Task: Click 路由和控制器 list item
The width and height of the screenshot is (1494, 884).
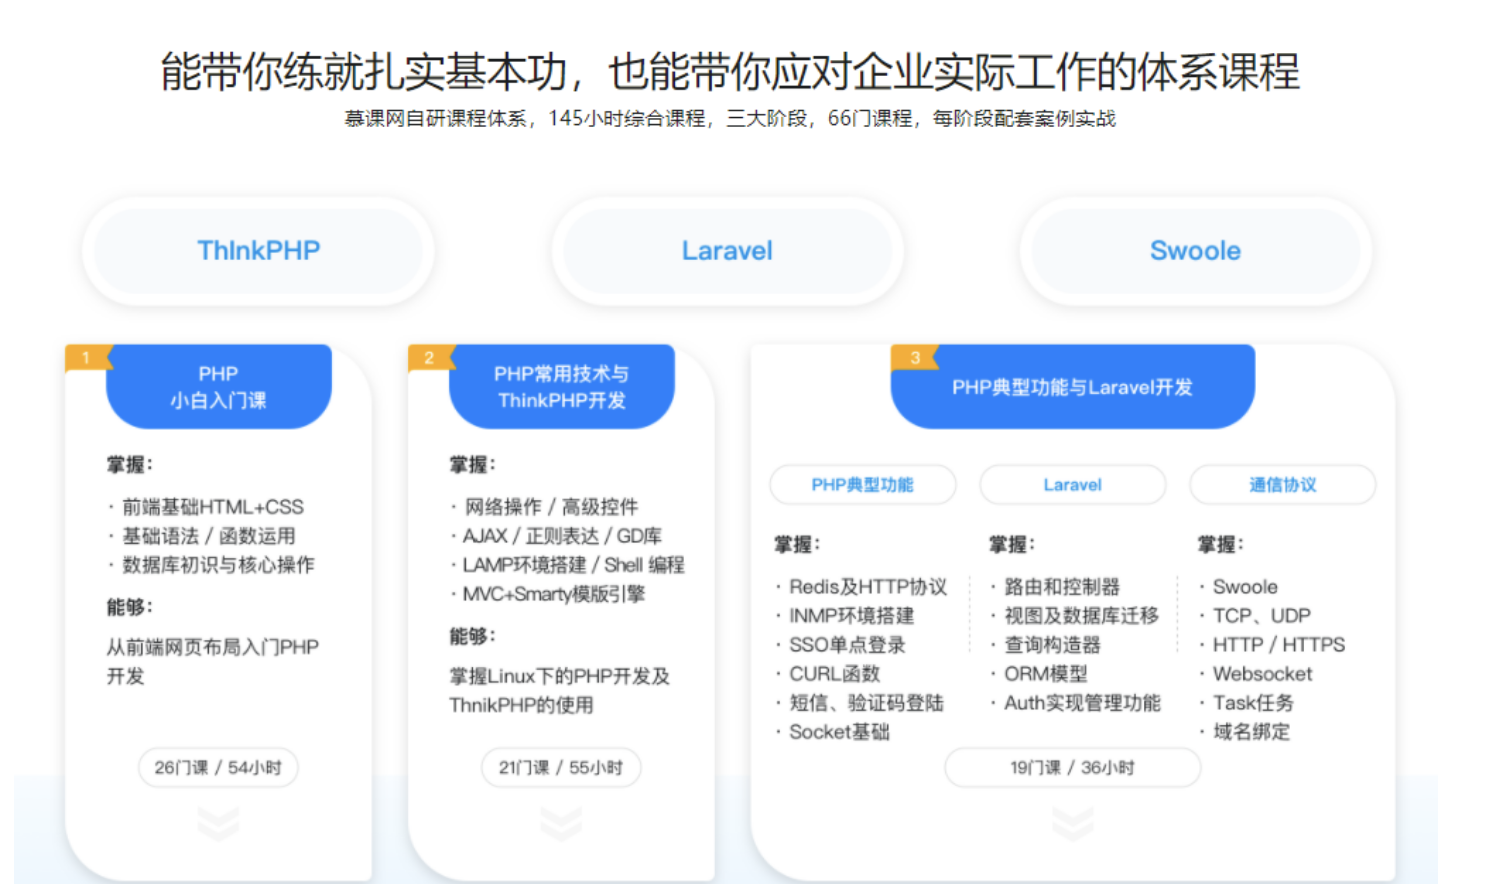Action: click(x=1062, y=587)
